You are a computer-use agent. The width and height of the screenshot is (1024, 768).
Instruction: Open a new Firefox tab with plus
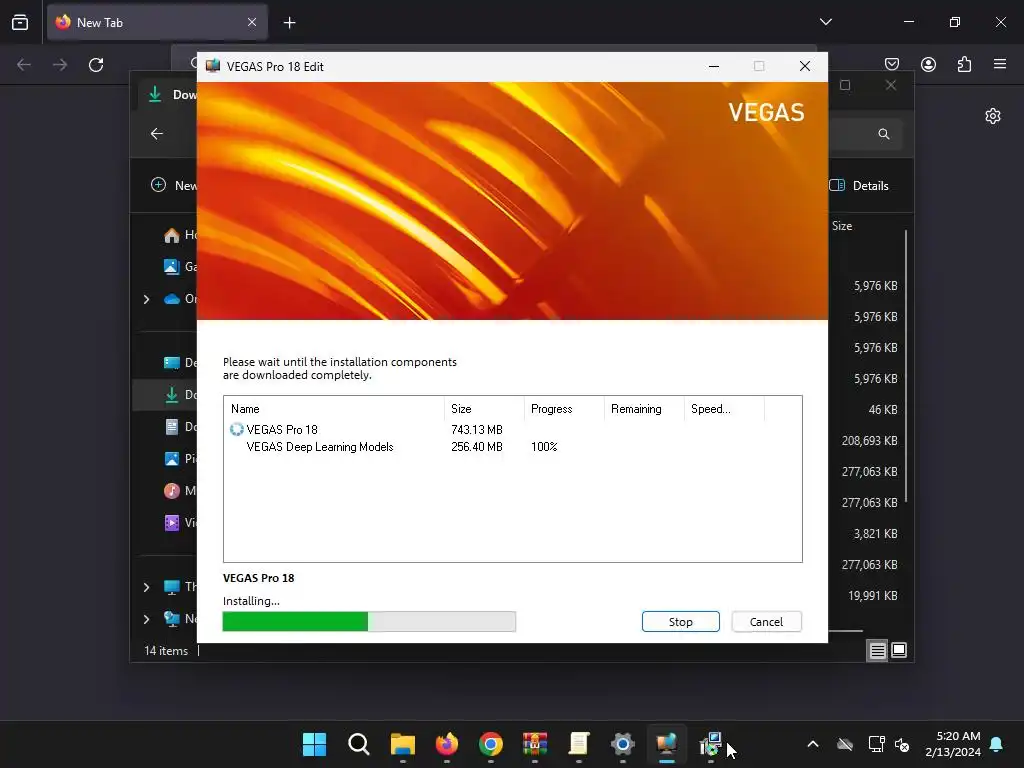[x=289, y=23]
